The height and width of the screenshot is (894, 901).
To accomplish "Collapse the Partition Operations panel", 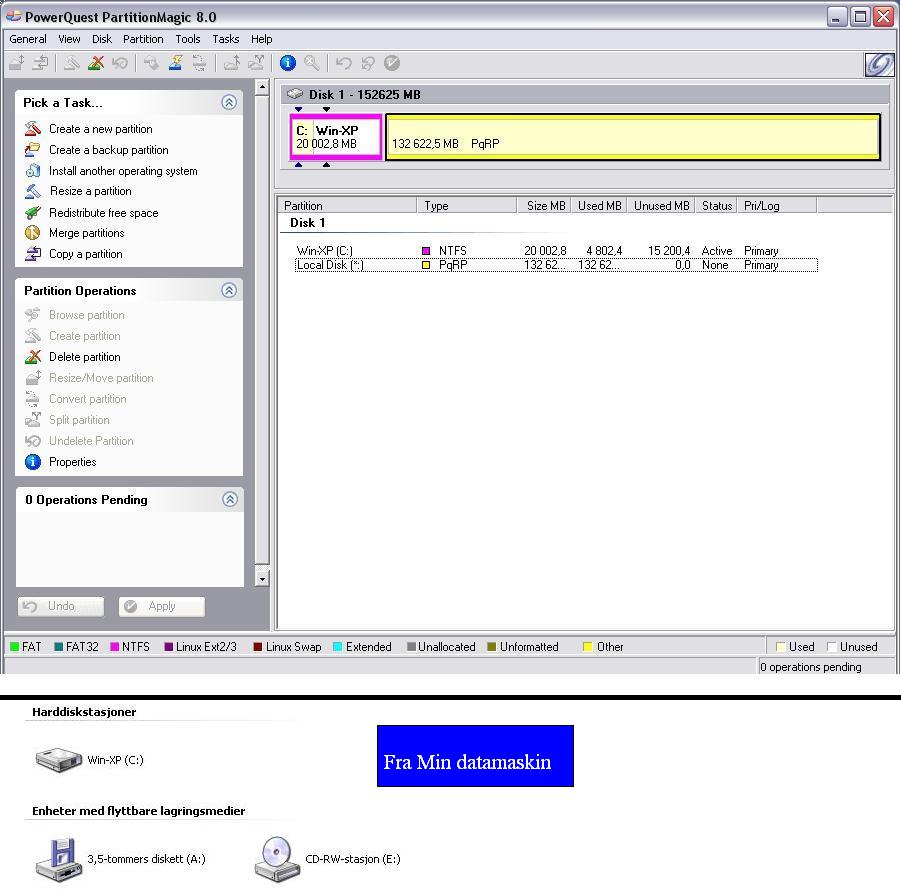I will pos(229,290).
